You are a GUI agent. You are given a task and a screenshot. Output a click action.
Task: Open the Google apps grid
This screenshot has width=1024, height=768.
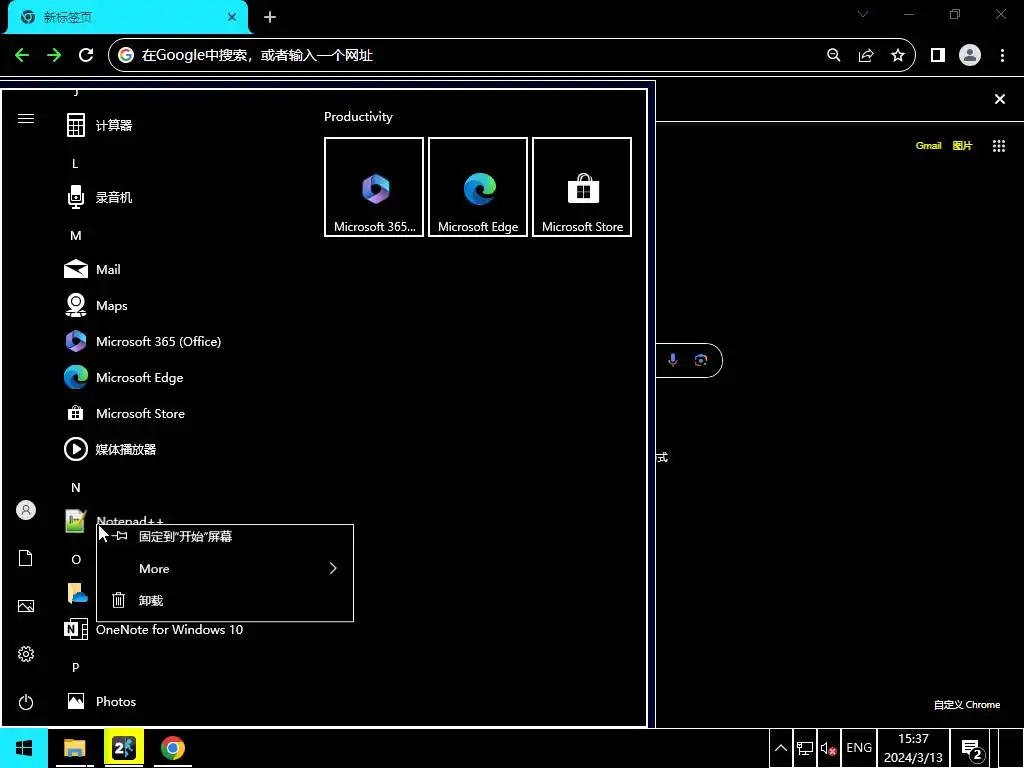999,146
